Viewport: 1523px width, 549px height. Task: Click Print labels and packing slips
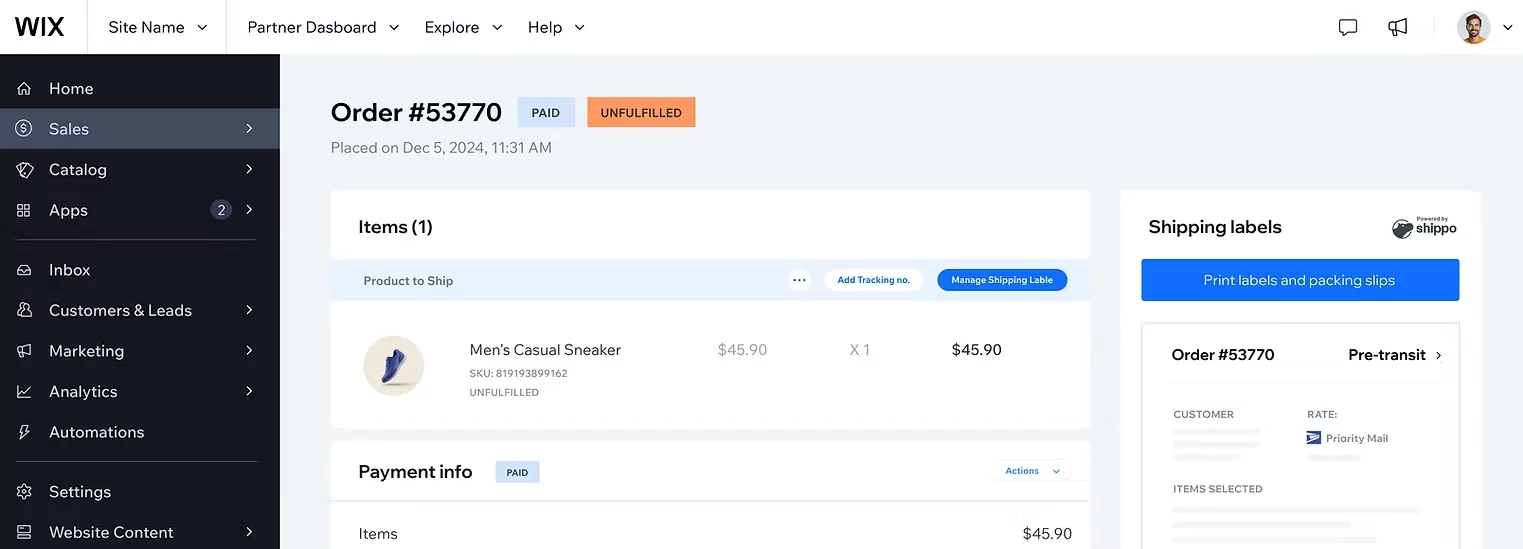click(1299, 280)
